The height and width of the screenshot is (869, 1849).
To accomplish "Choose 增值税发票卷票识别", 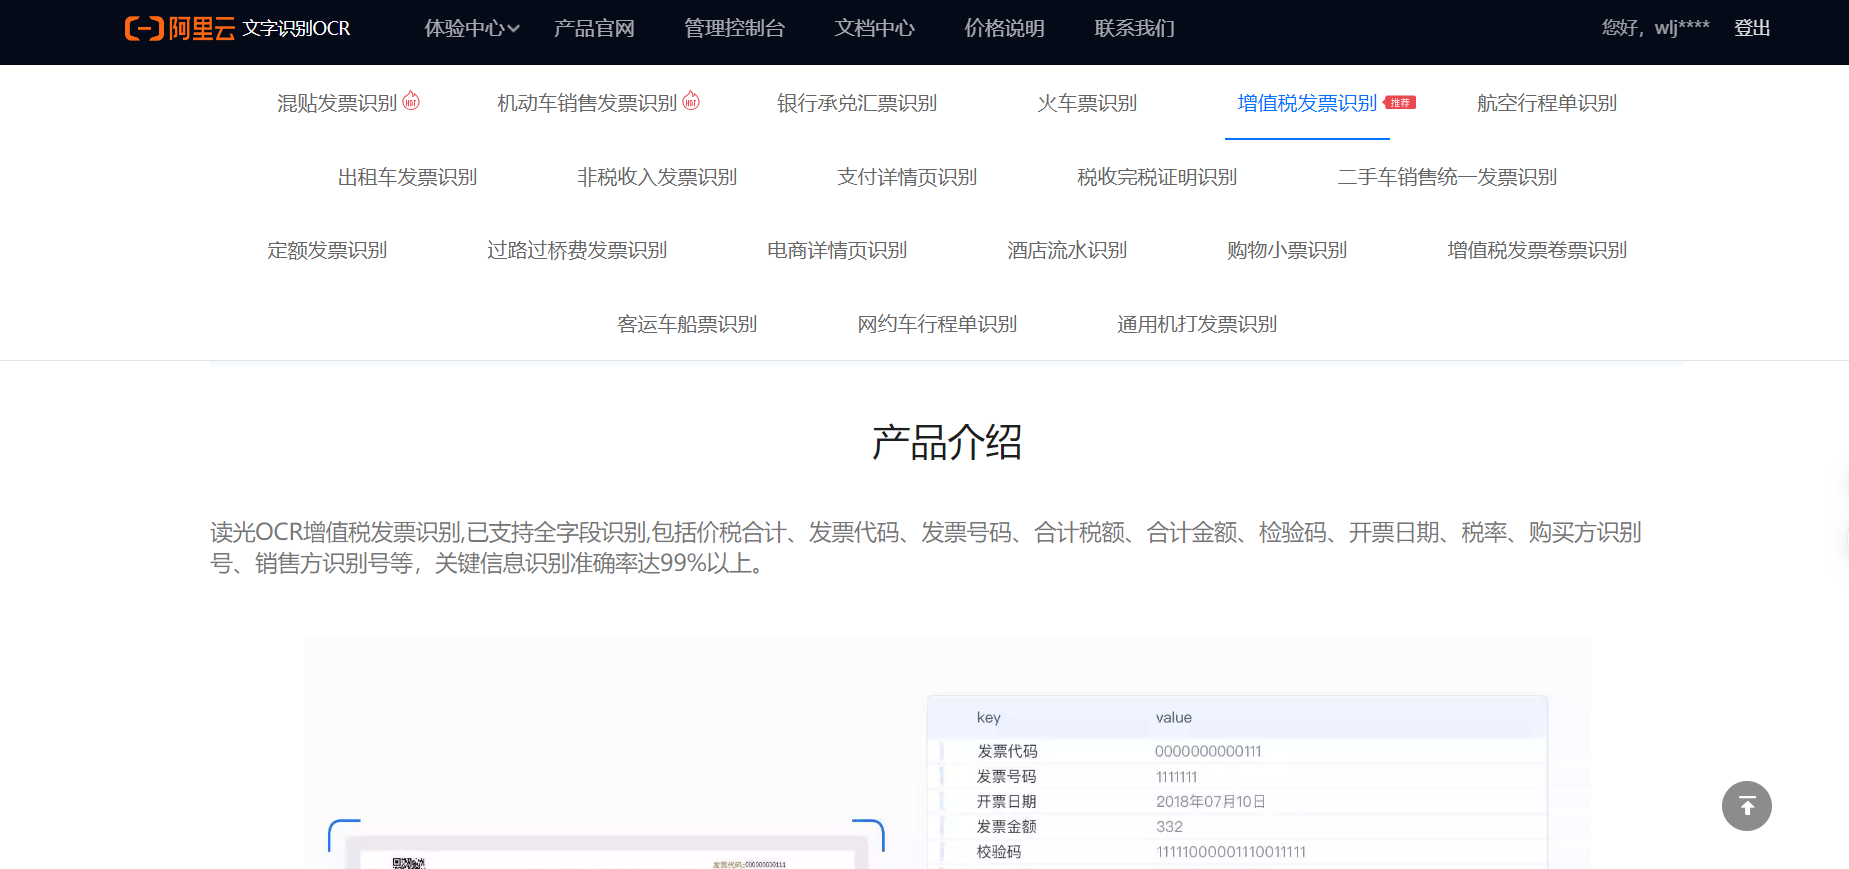I will coord(1537,250).
